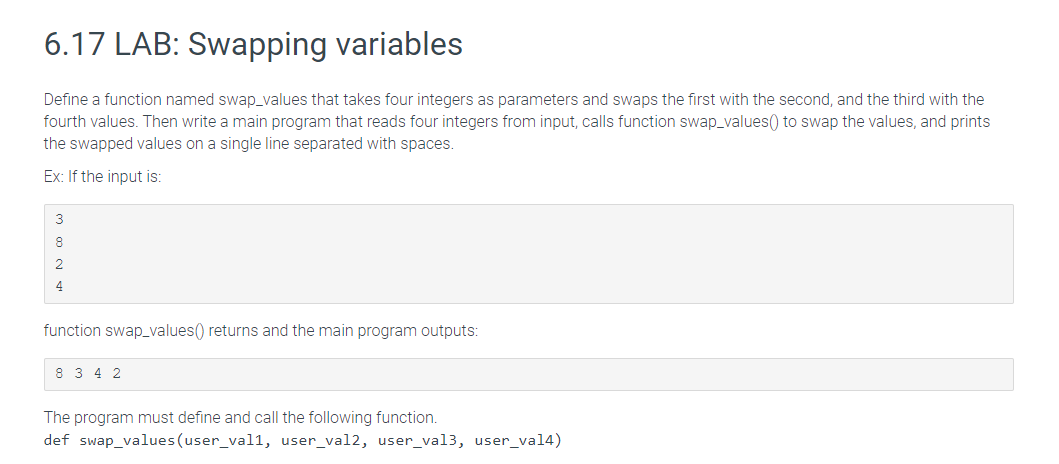The width and height of the screenshot is (1059, 464).
Task: Click the empty area of the sample input box
Action: [x=540, y=254]
